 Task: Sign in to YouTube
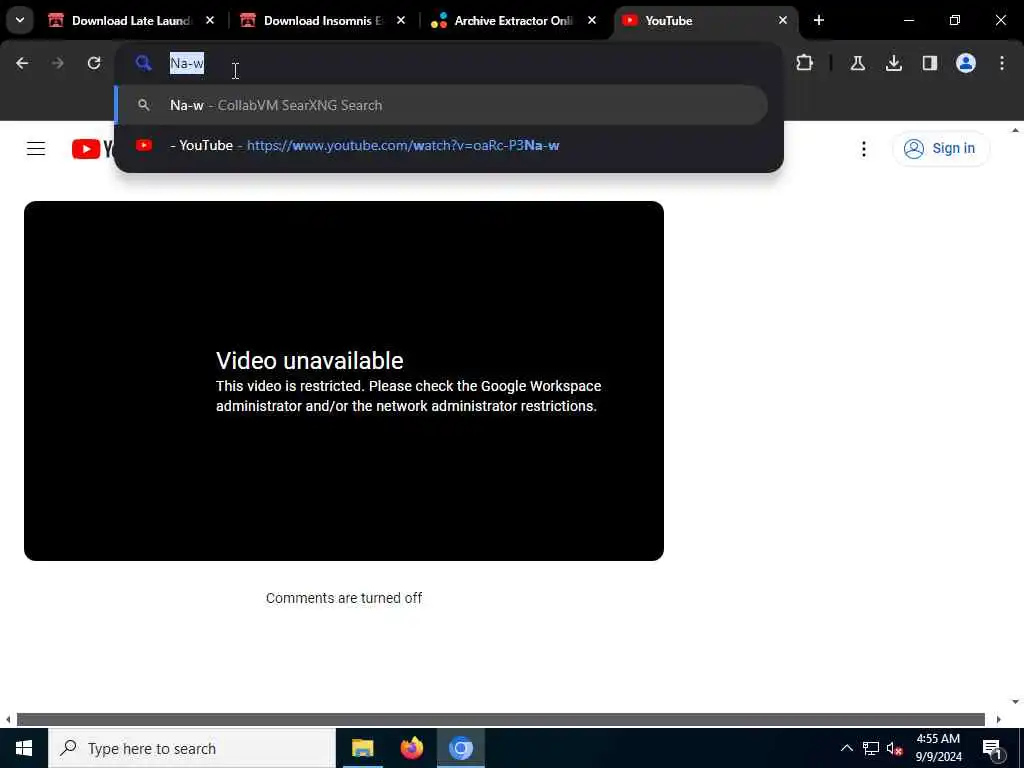[940, 149]
